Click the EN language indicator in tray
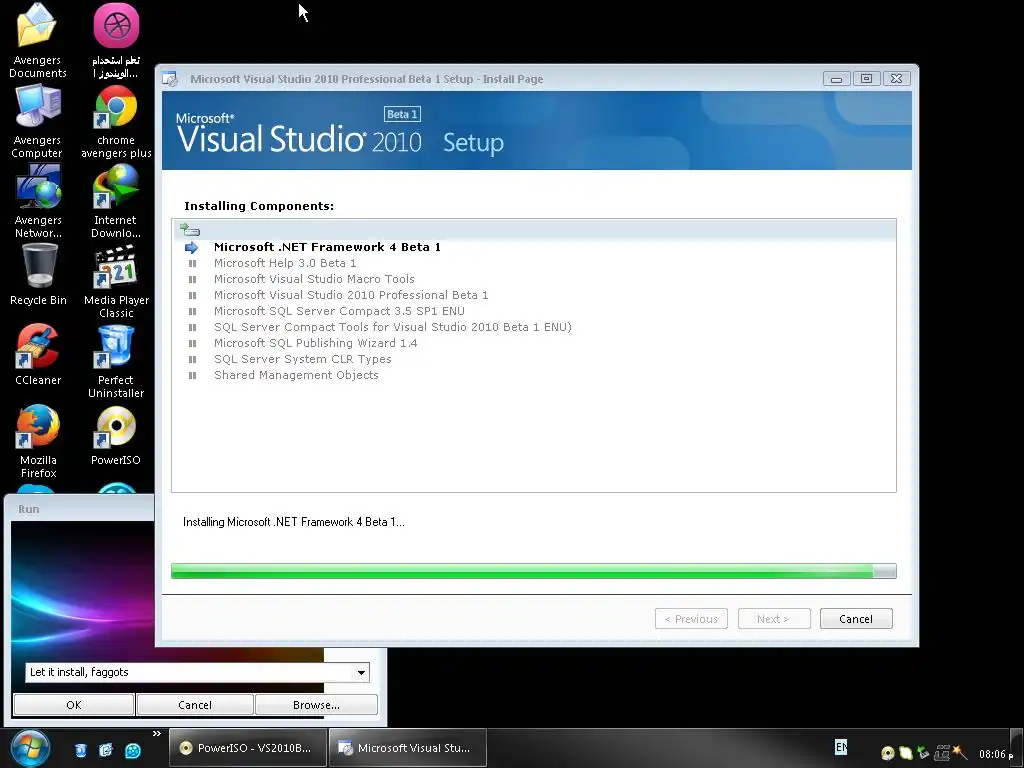Viewport: 1024px width, 768px height. pyautogui.click(x=841, y=746)
